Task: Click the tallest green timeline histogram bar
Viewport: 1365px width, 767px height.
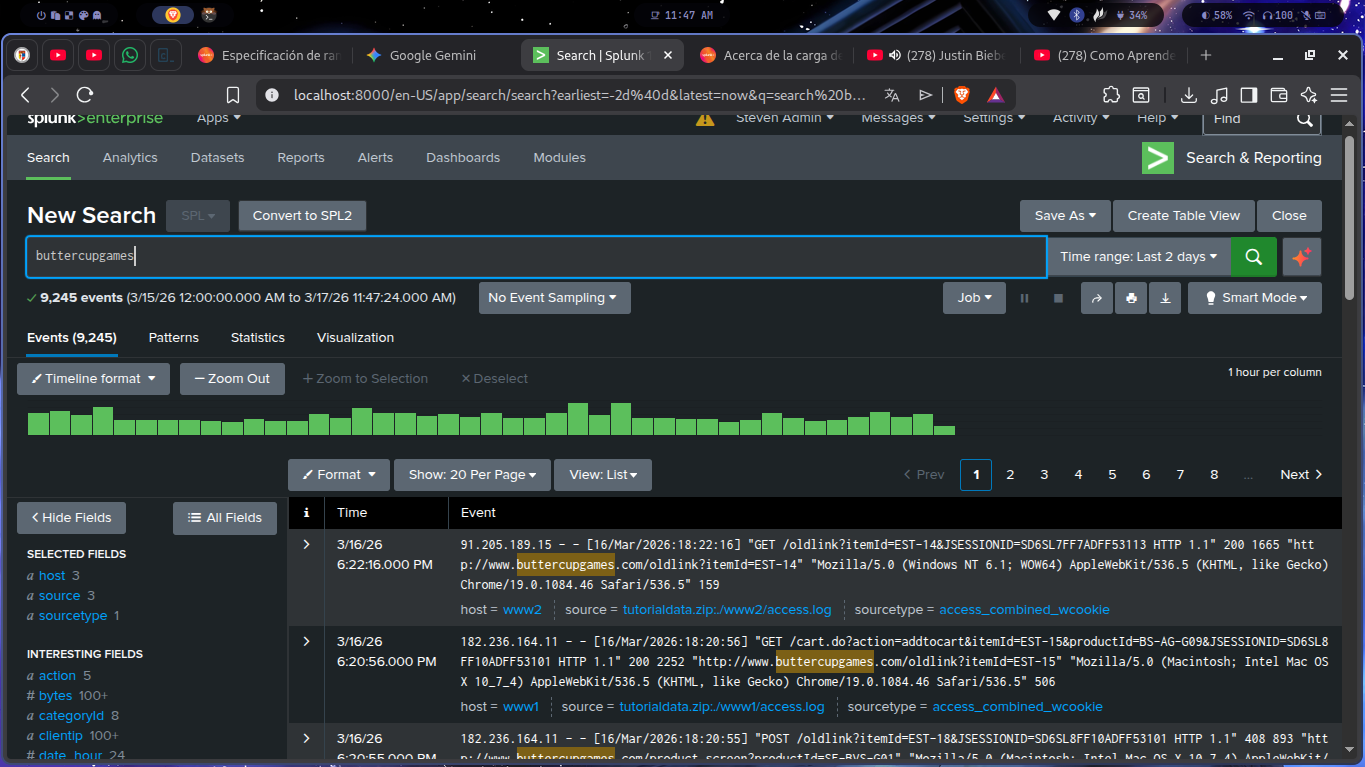Action: (577, 419)
